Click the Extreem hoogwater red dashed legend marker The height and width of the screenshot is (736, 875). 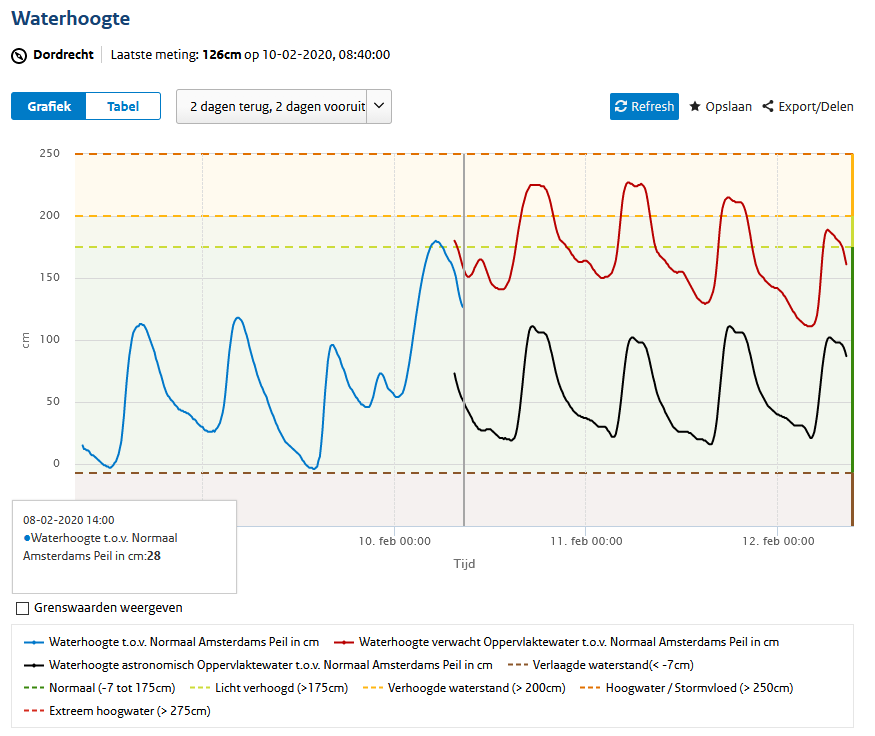(34, 711)
